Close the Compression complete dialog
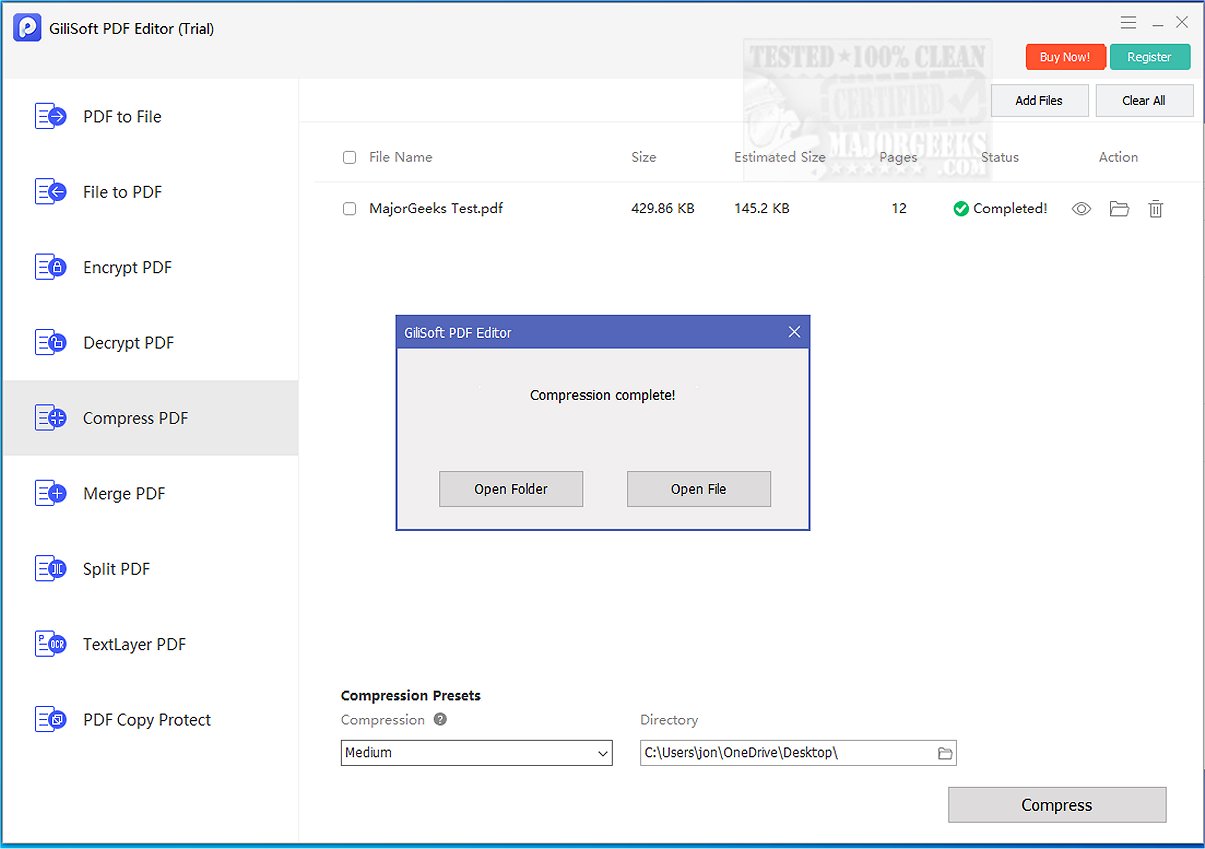 794,332
